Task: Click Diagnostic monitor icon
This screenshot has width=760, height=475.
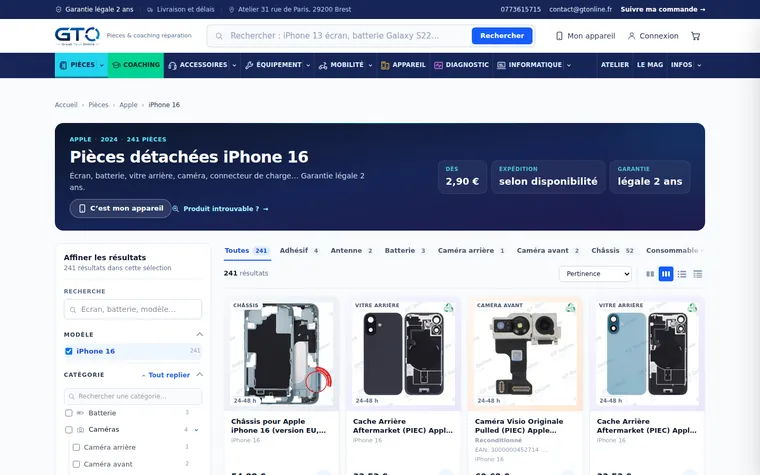Action: [438, 65]
